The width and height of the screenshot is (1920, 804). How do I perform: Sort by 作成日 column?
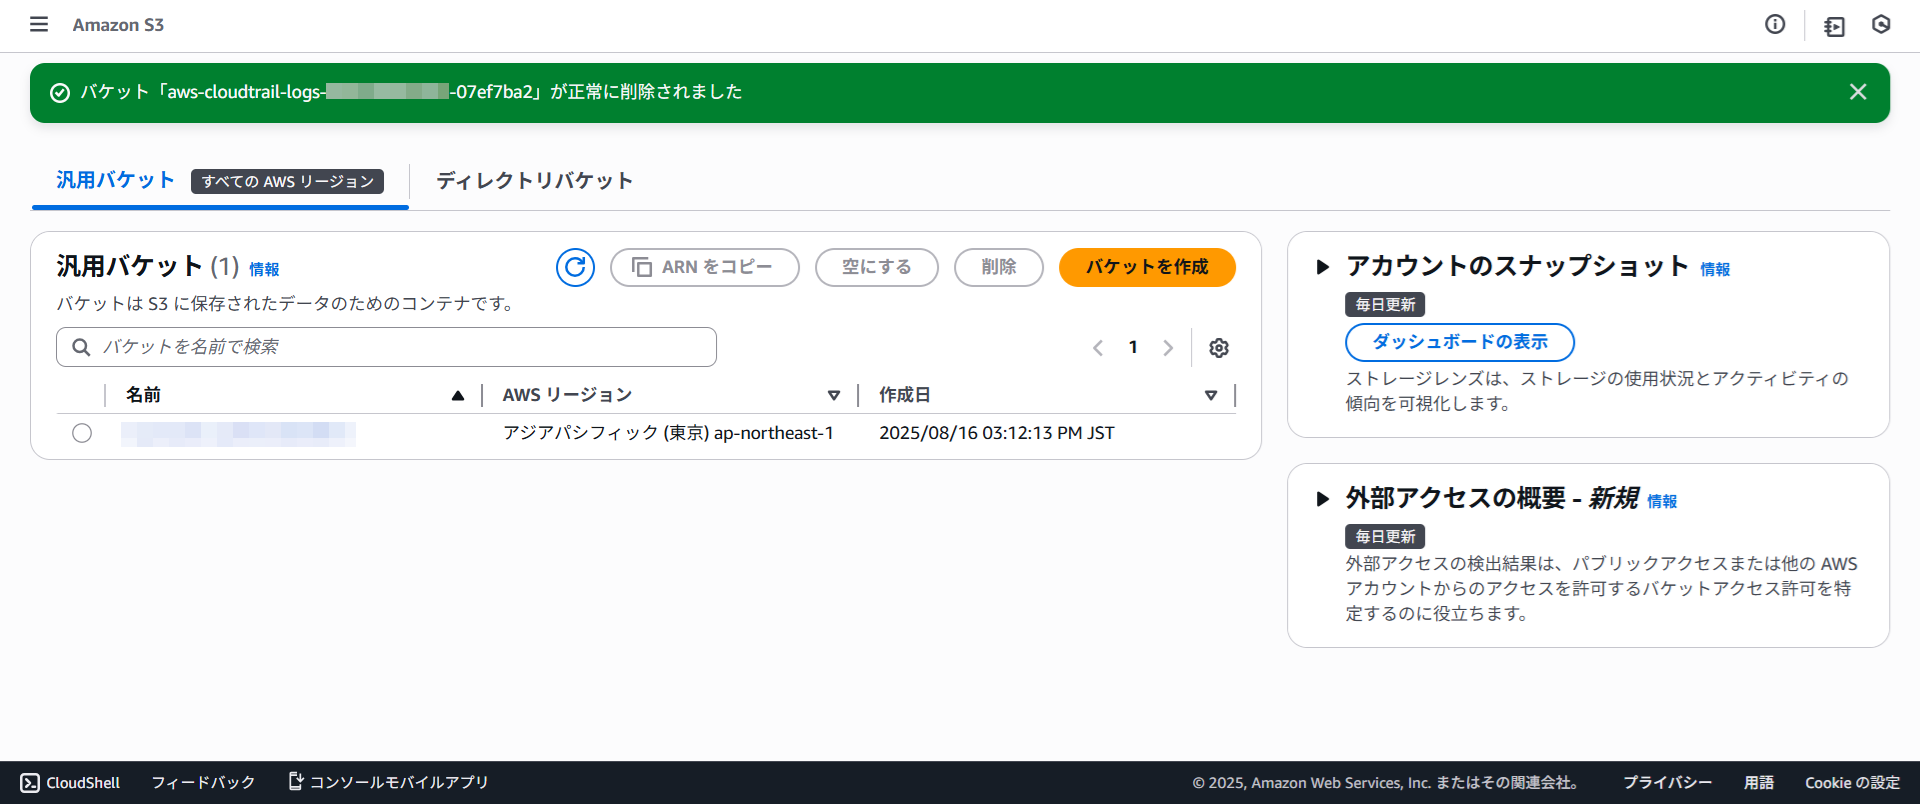pos(1210,396)
